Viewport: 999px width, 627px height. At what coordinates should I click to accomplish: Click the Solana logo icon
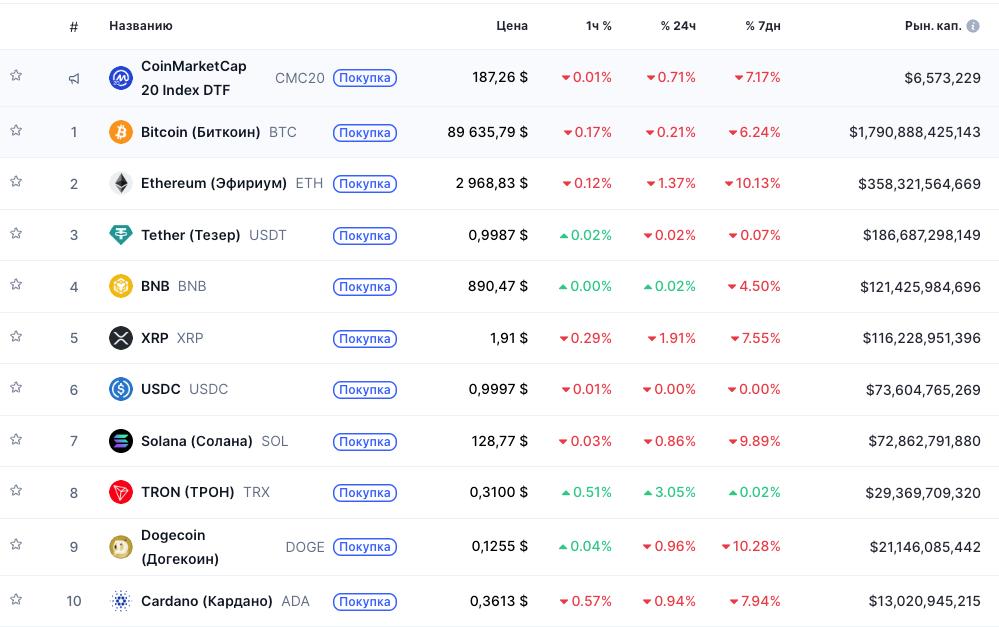(x=120, y=441)
